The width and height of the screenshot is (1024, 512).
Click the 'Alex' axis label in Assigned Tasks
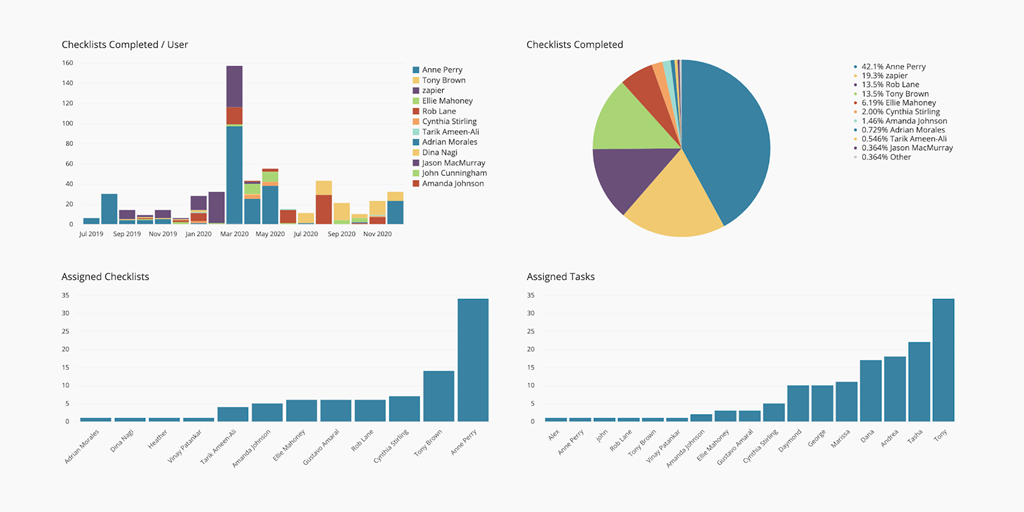click(x=552, y=436)
